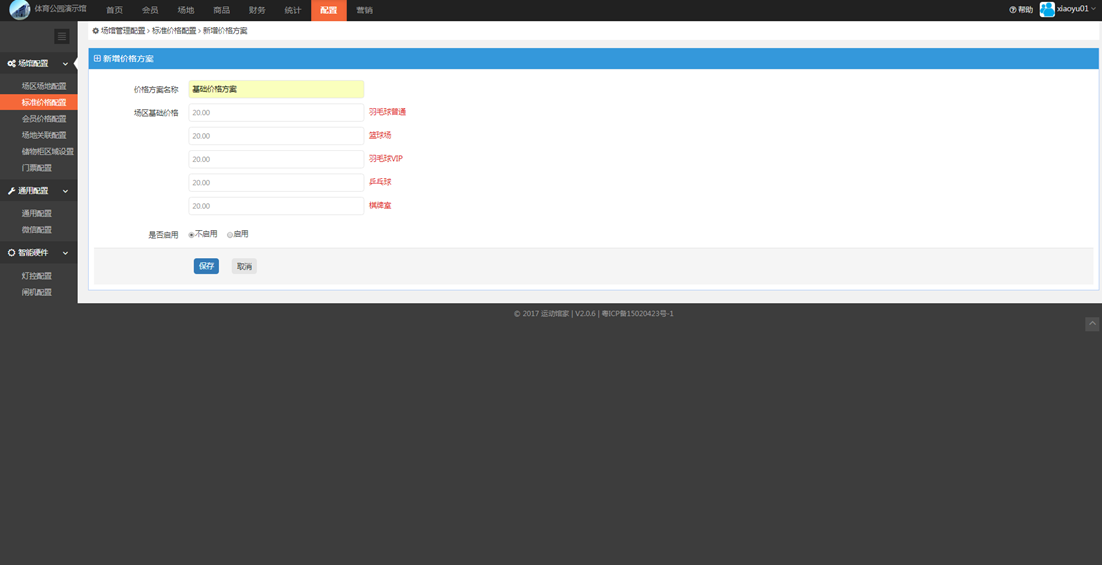Click the 取消 button
This screenshot has width=1102, height=565.
(x=245, y=266)
